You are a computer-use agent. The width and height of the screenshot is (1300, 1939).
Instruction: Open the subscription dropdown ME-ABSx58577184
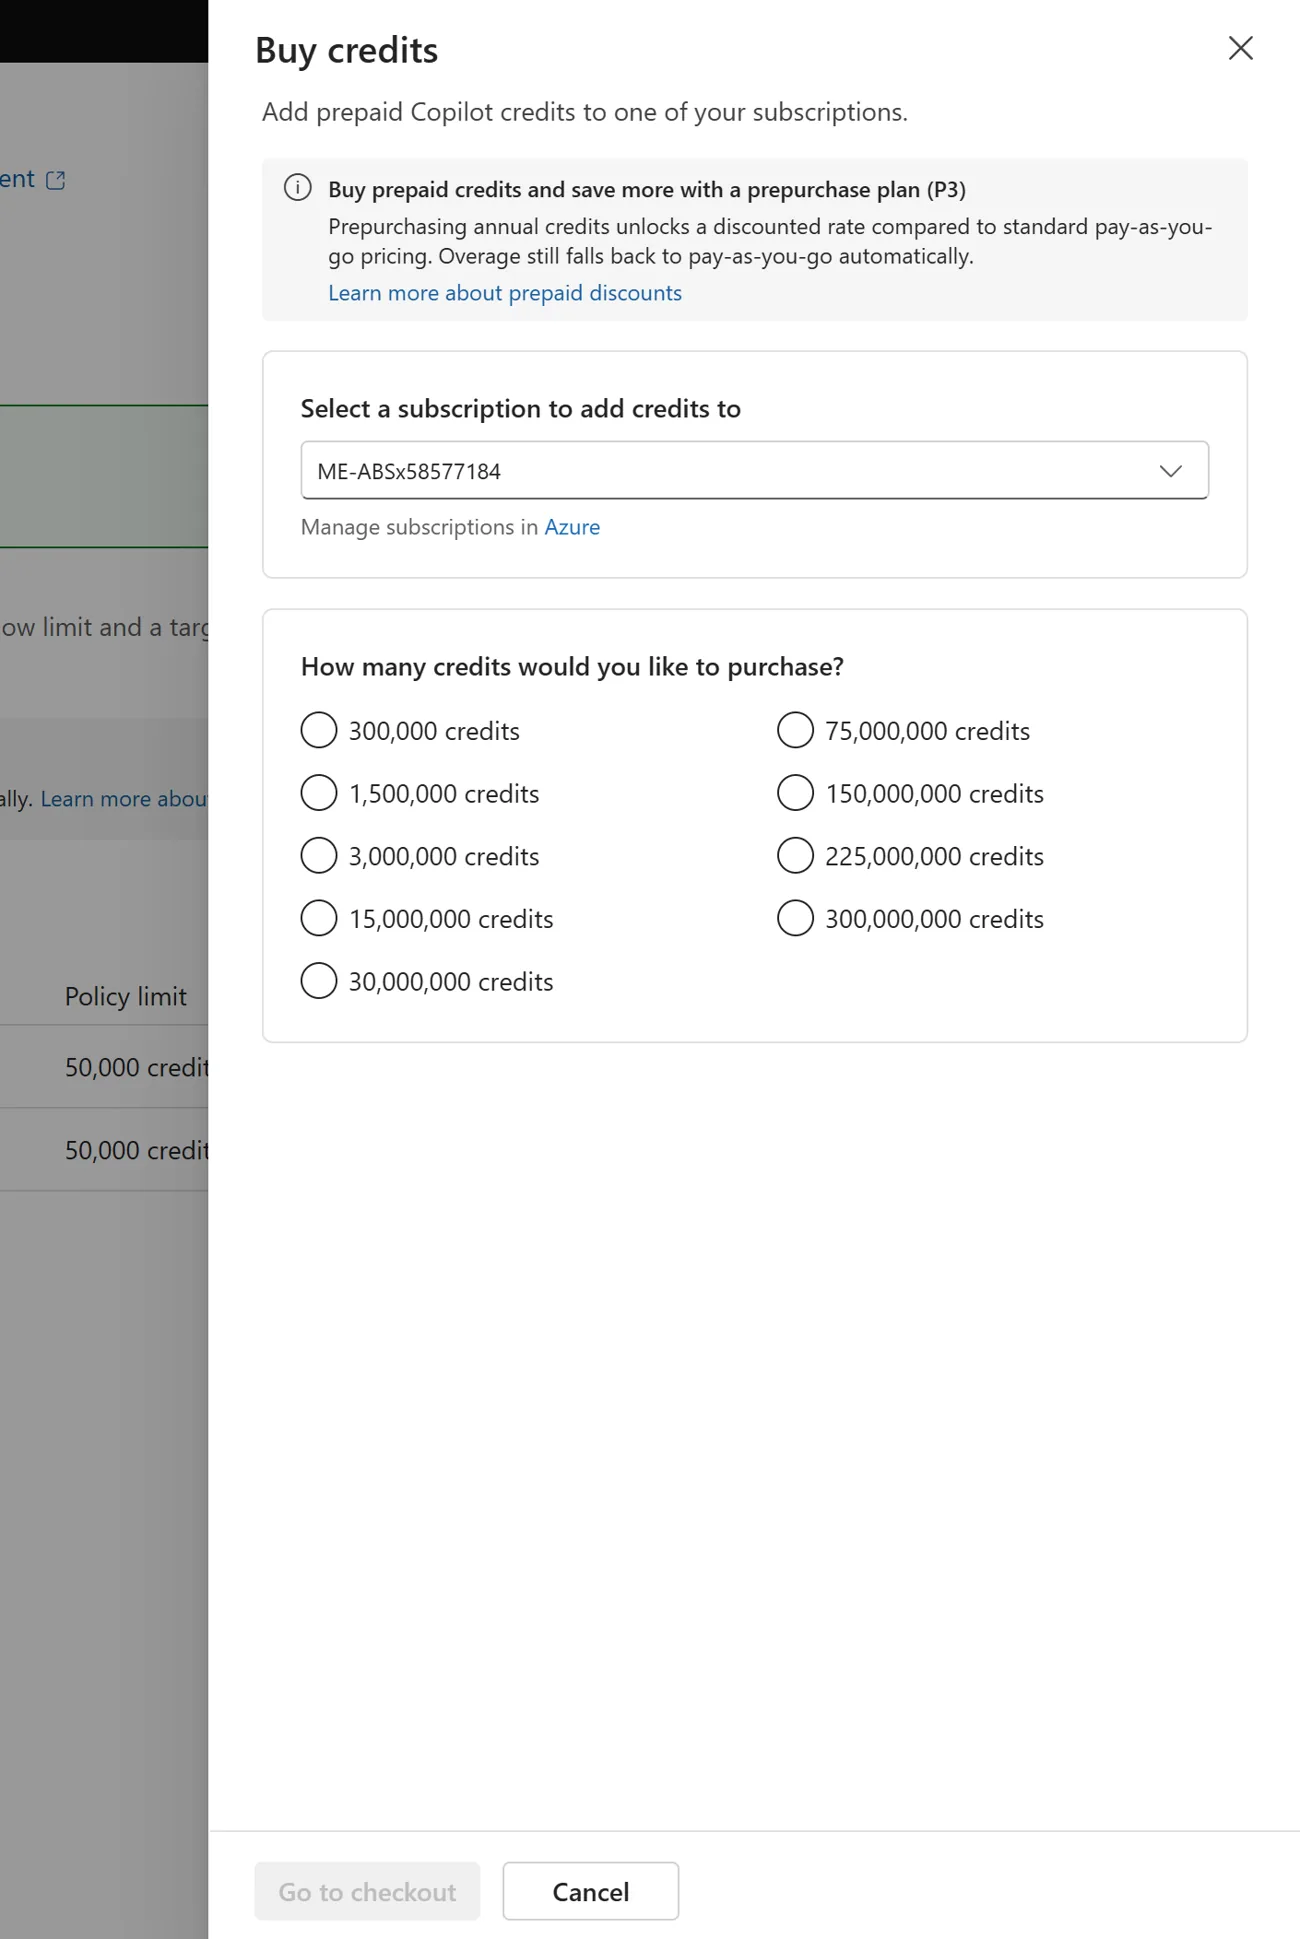(x=754, y=470)
